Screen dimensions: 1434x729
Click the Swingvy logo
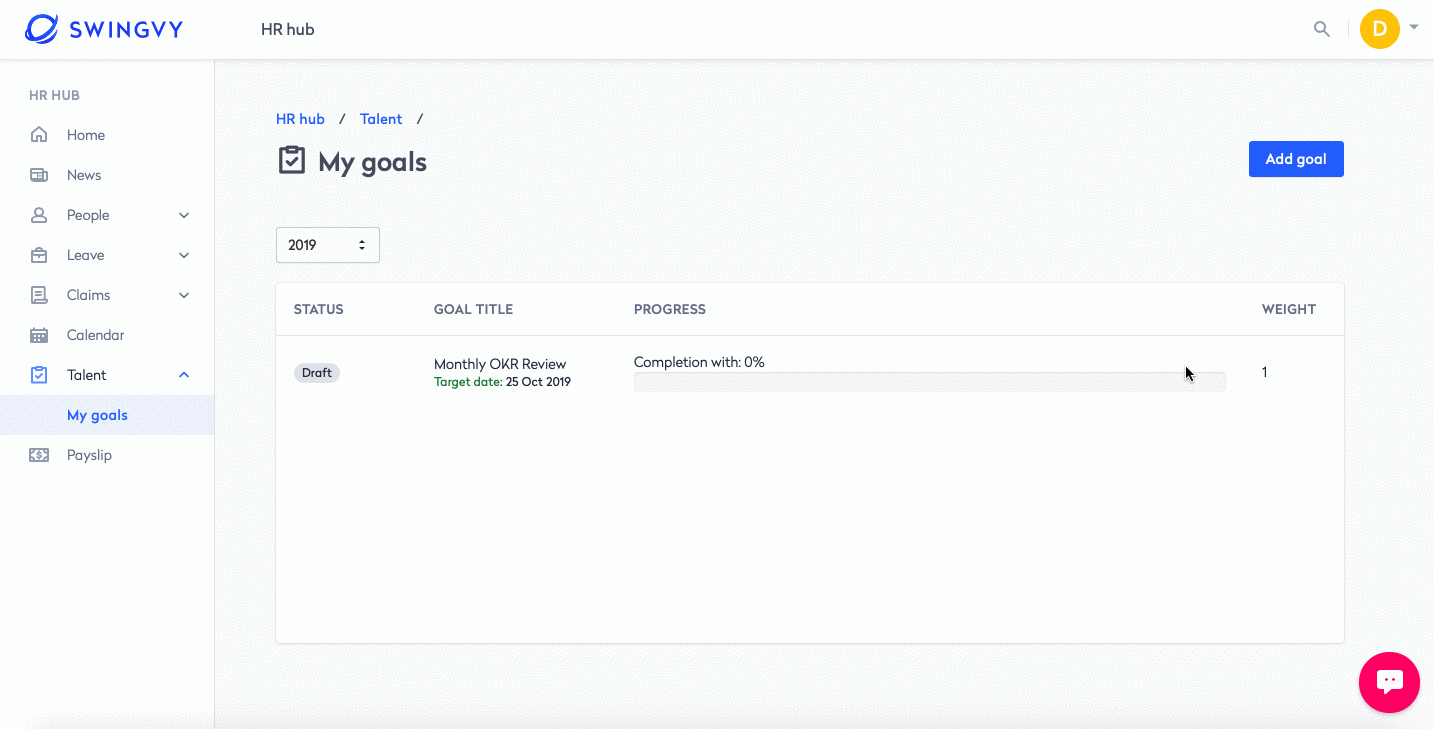click(104, 29)
